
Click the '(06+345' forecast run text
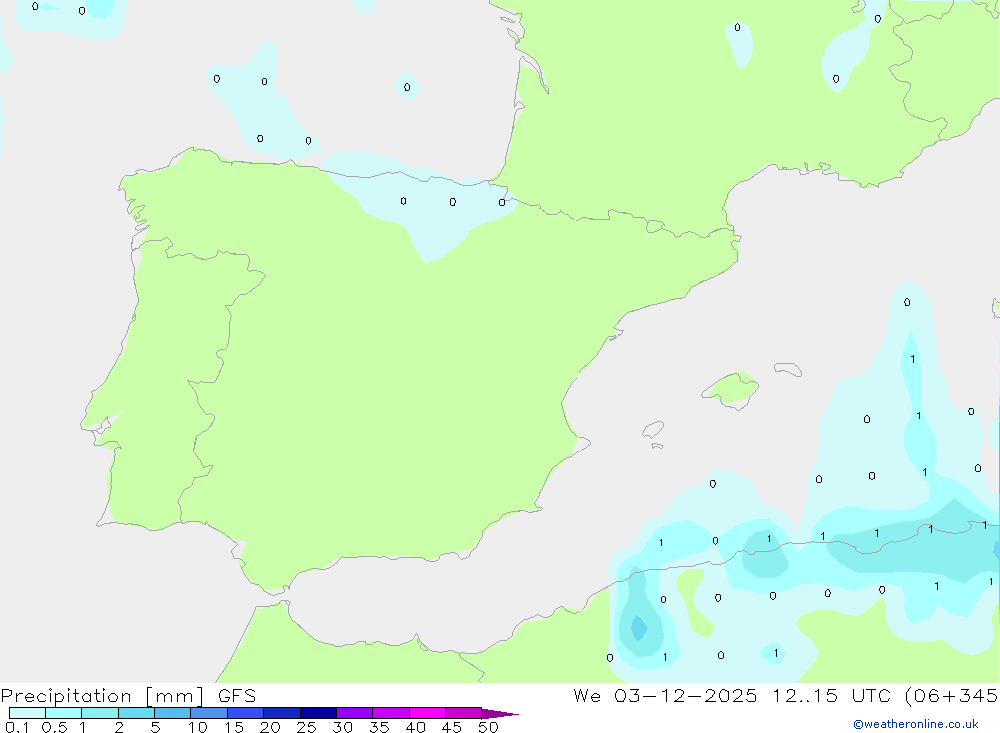click(x=952, y=695)
